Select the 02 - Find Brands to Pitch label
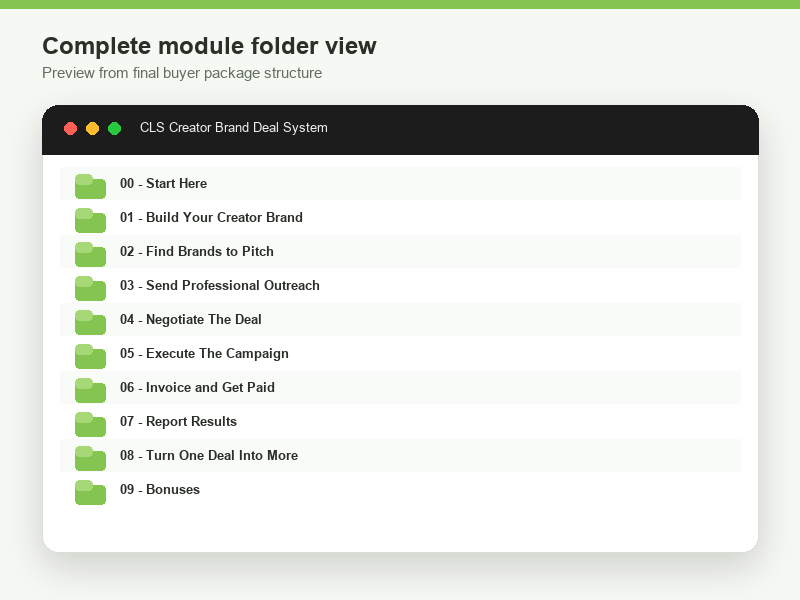800x600 pixels. click(196, 252)
